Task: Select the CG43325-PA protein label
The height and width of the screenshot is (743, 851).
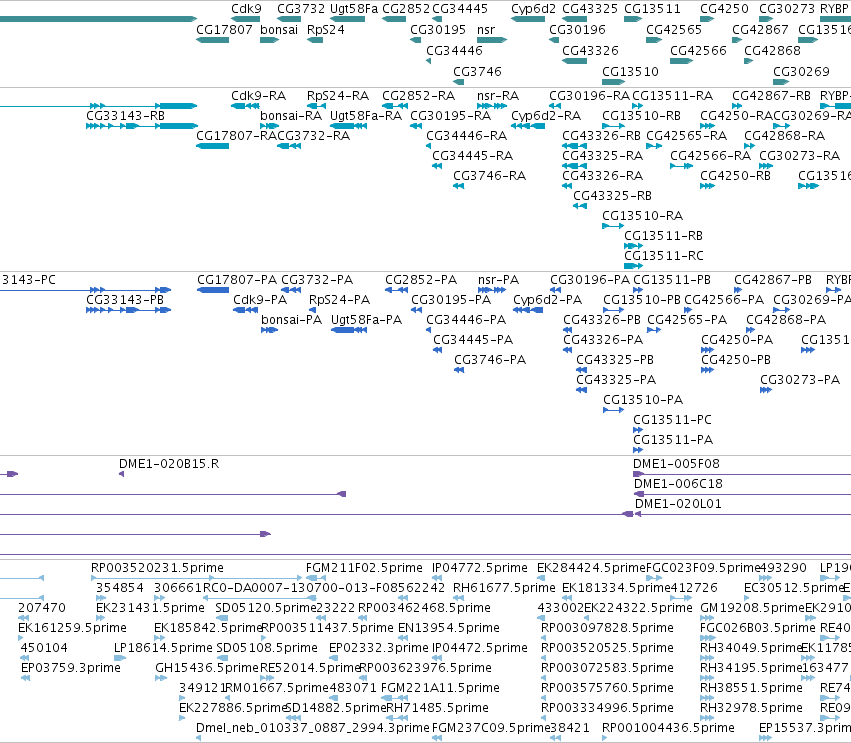Action: pyautogui.click(x=616, y=380)
